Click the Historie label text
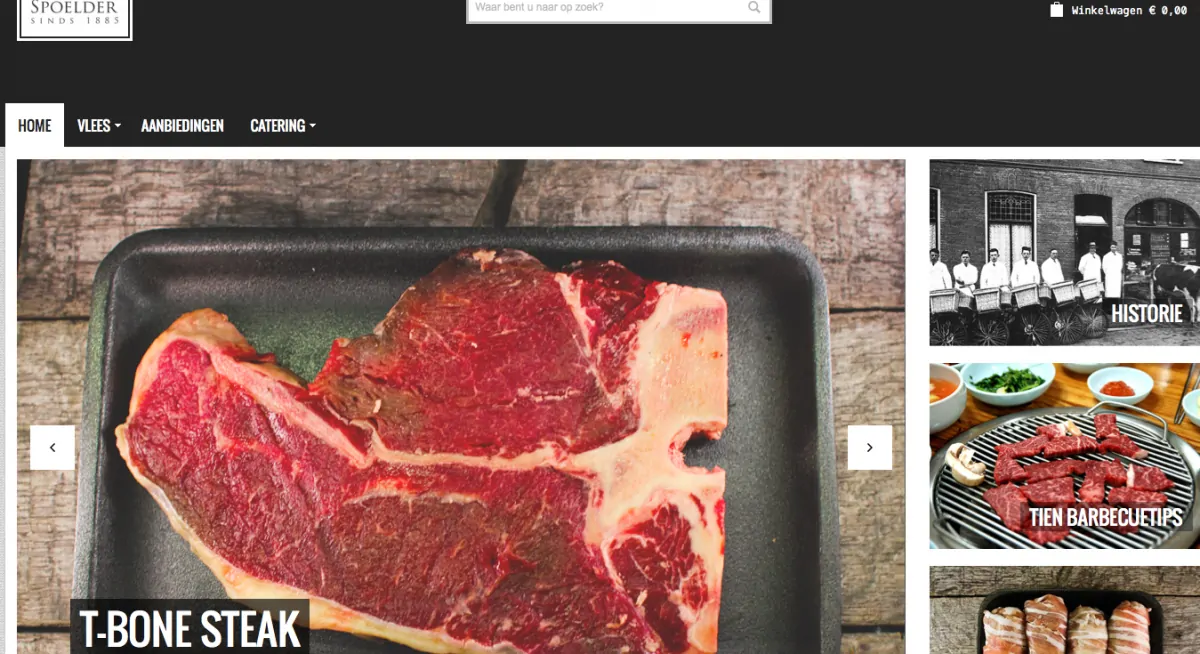1200x654 pixels. tap(1147, 314)
